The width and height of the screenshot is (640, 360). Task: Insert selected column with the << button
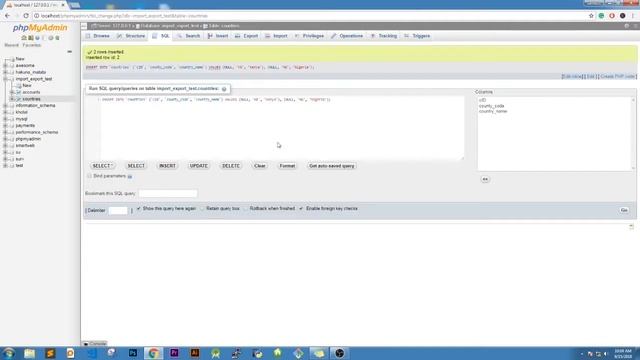[x=485, y=179]
